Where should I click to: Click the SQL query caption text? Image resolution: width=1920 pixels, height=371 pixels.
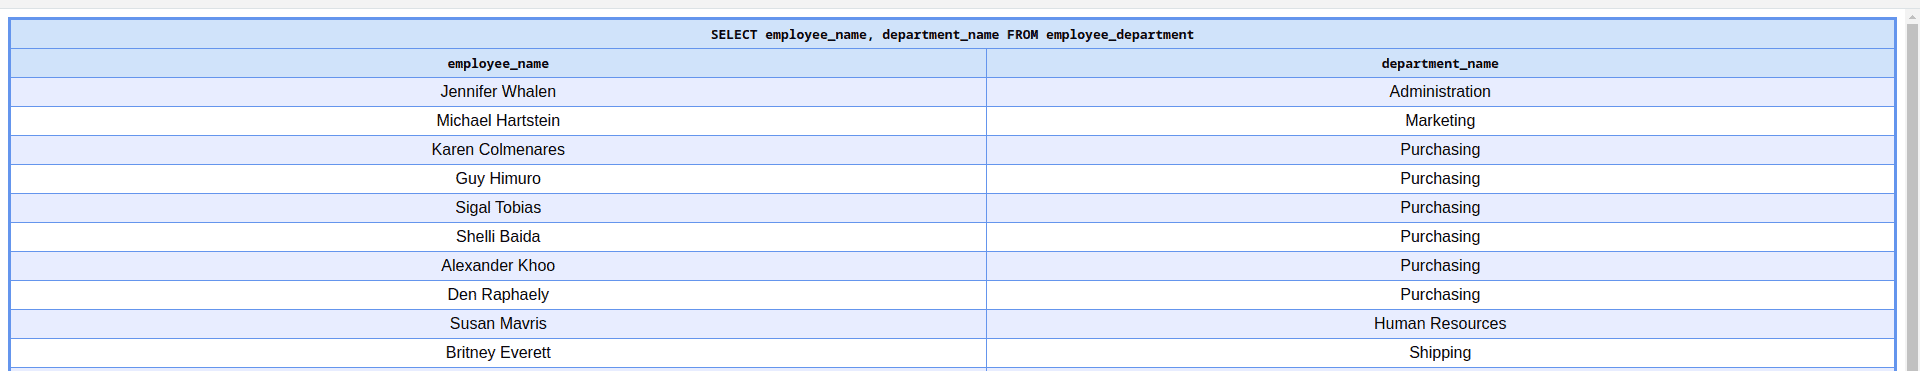[952, 34]
